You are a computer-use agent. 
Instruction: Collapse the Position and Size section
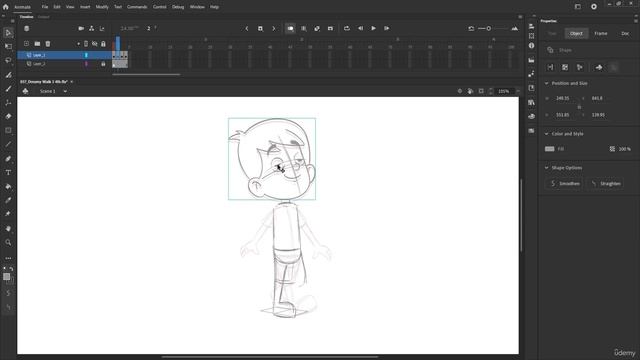tap(547, 83)
